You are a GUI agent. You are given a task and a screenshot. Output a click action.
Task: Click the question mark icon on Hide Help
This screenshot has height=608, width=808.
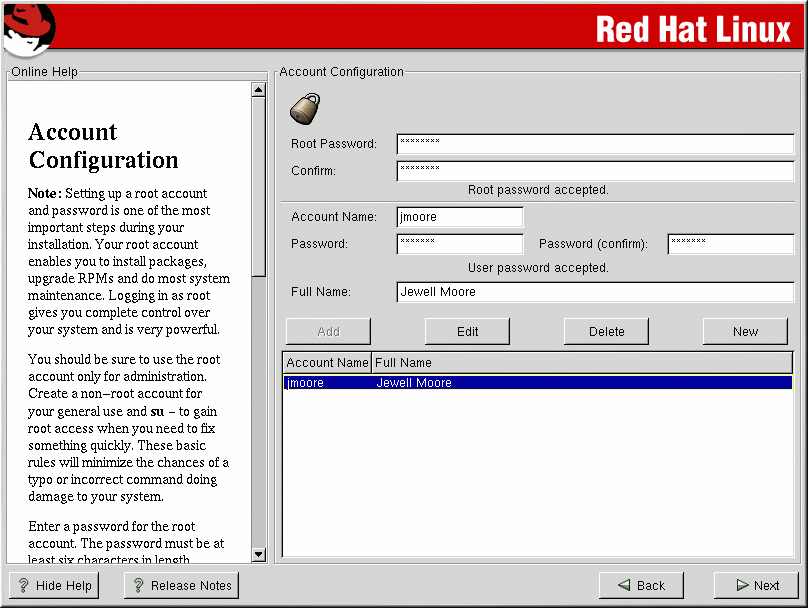click(x=22, y=586)
